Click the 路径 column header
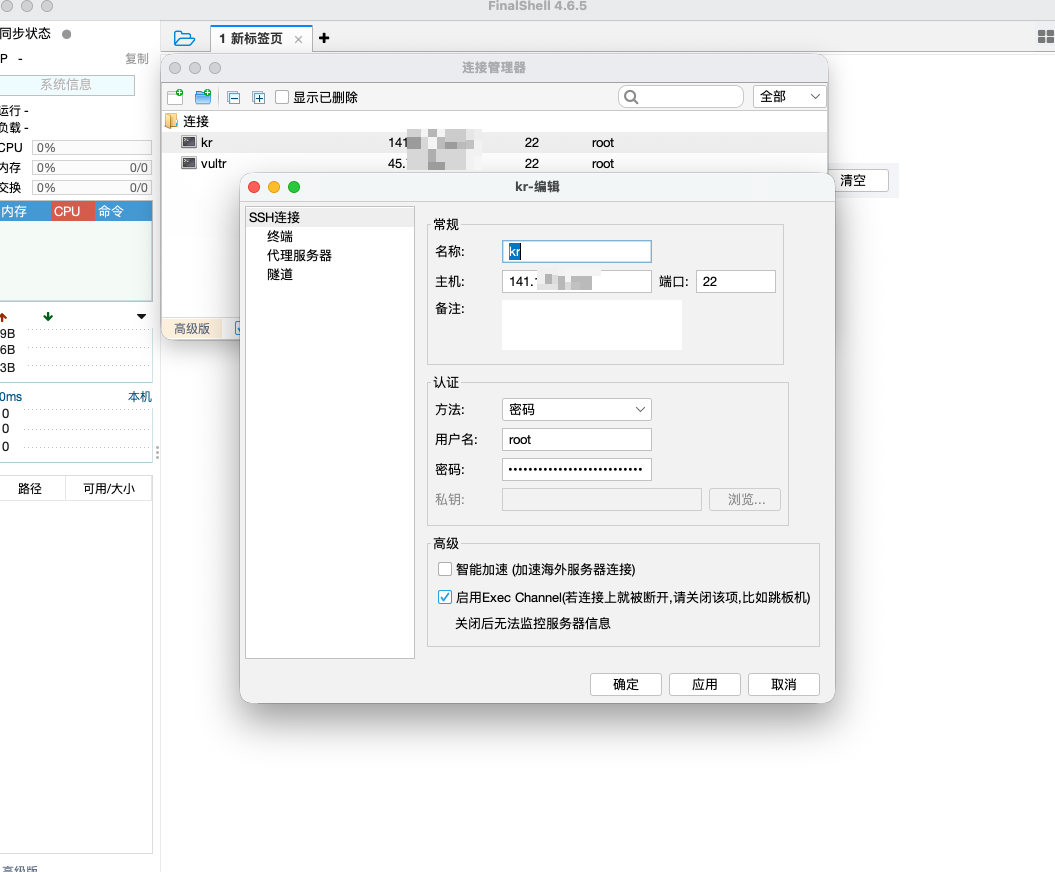1055x872 pixels. coord(30,488)
